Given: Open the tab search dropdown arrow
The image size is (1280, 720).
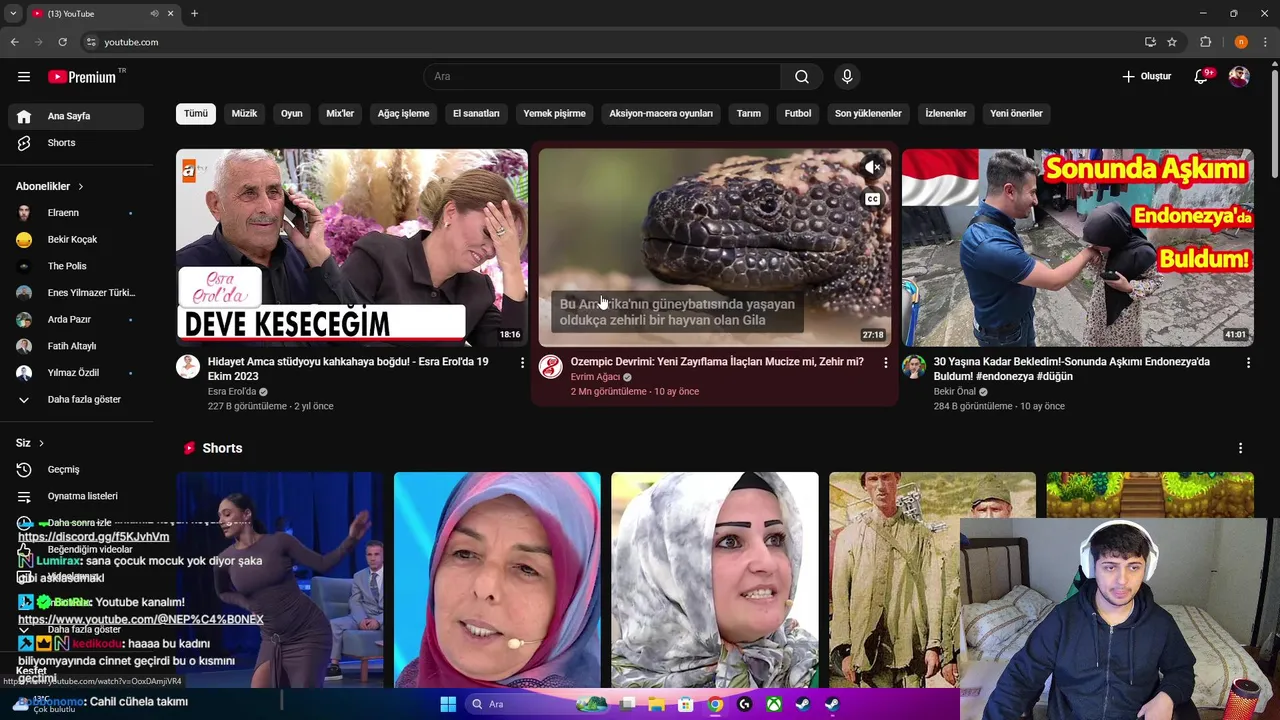Looking at the screenshot, I should tap(13, 13).
